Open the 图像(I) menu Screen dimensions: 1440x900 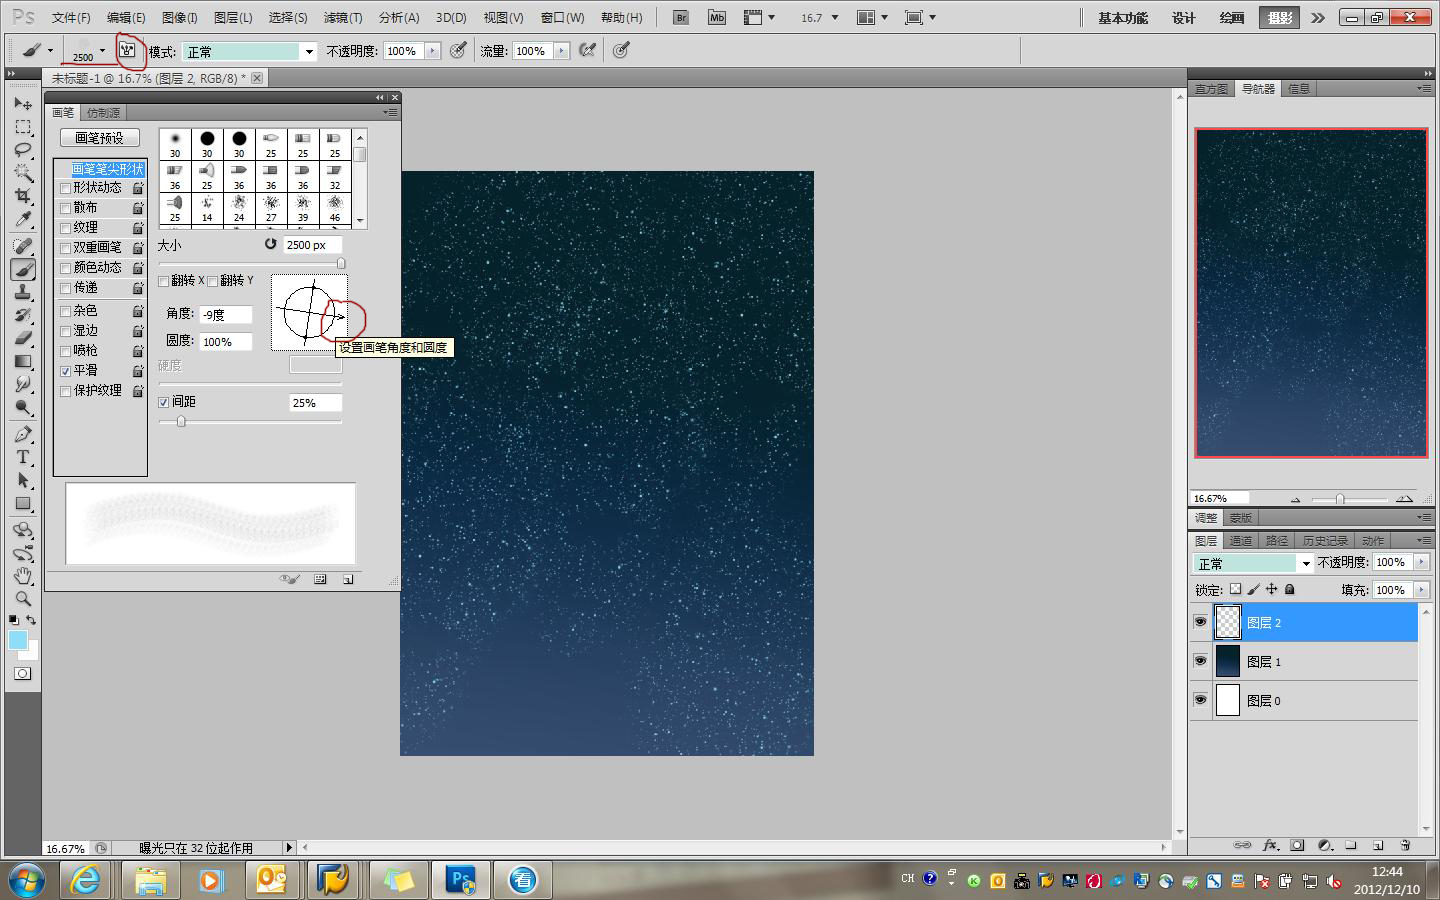(x=180, y=18)
